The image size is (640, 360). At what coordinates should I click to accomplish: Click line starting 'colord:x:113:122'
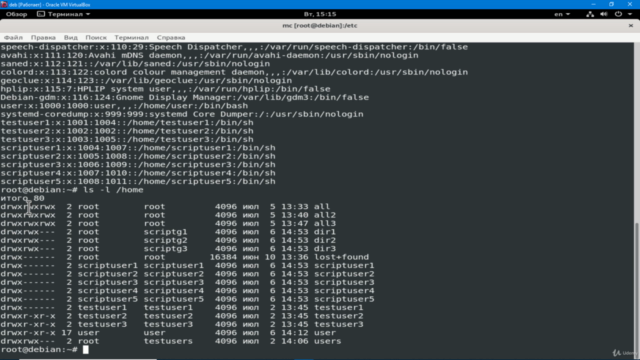pos(234,72)
